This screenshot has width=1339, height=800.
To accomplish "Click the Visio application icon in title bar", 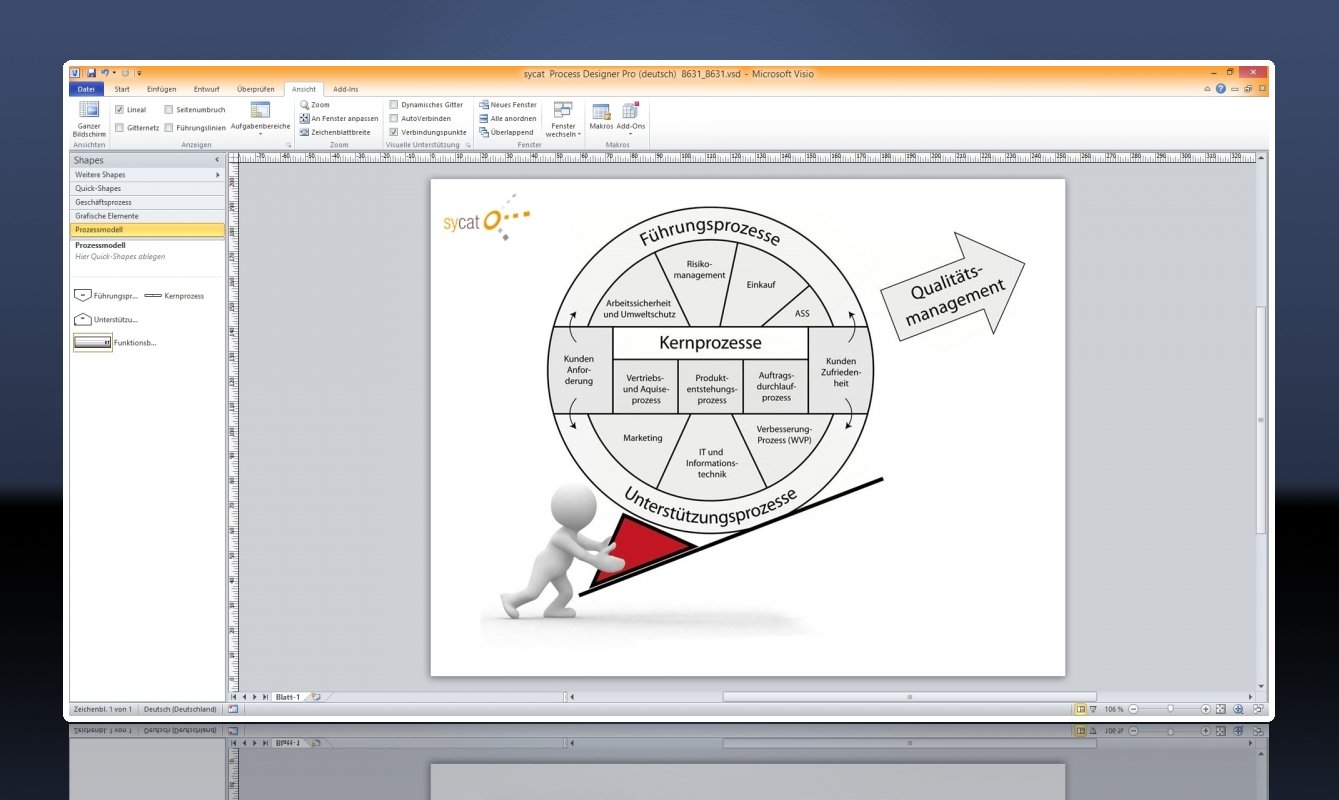I will point(75,73).
